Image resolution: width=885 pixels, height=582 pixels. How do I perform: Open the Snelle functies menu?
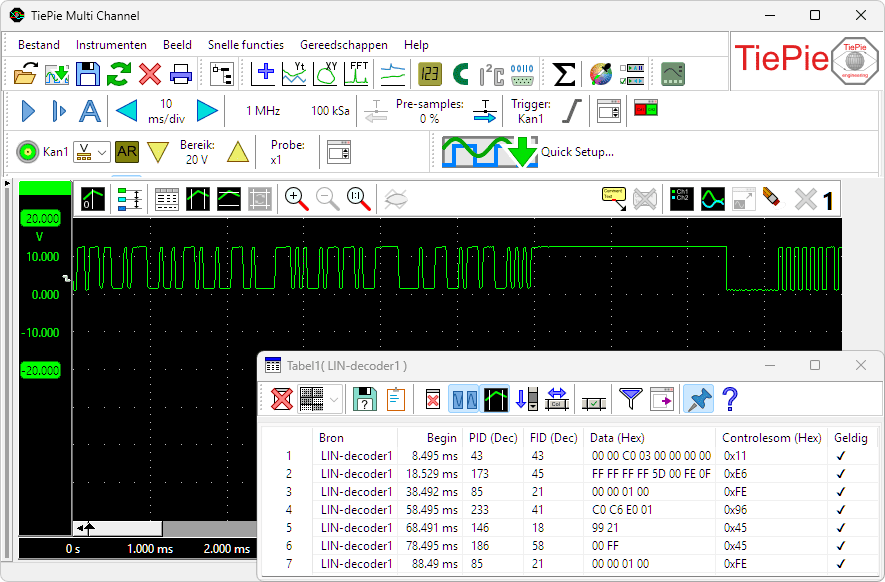(x=246, y=45)
